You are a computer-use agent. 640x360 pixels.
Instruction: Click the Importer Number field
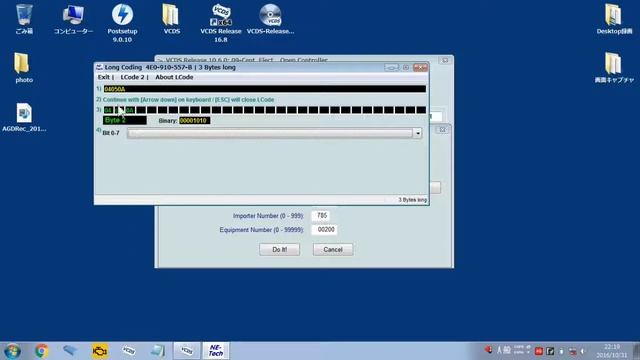coord(321,216)
